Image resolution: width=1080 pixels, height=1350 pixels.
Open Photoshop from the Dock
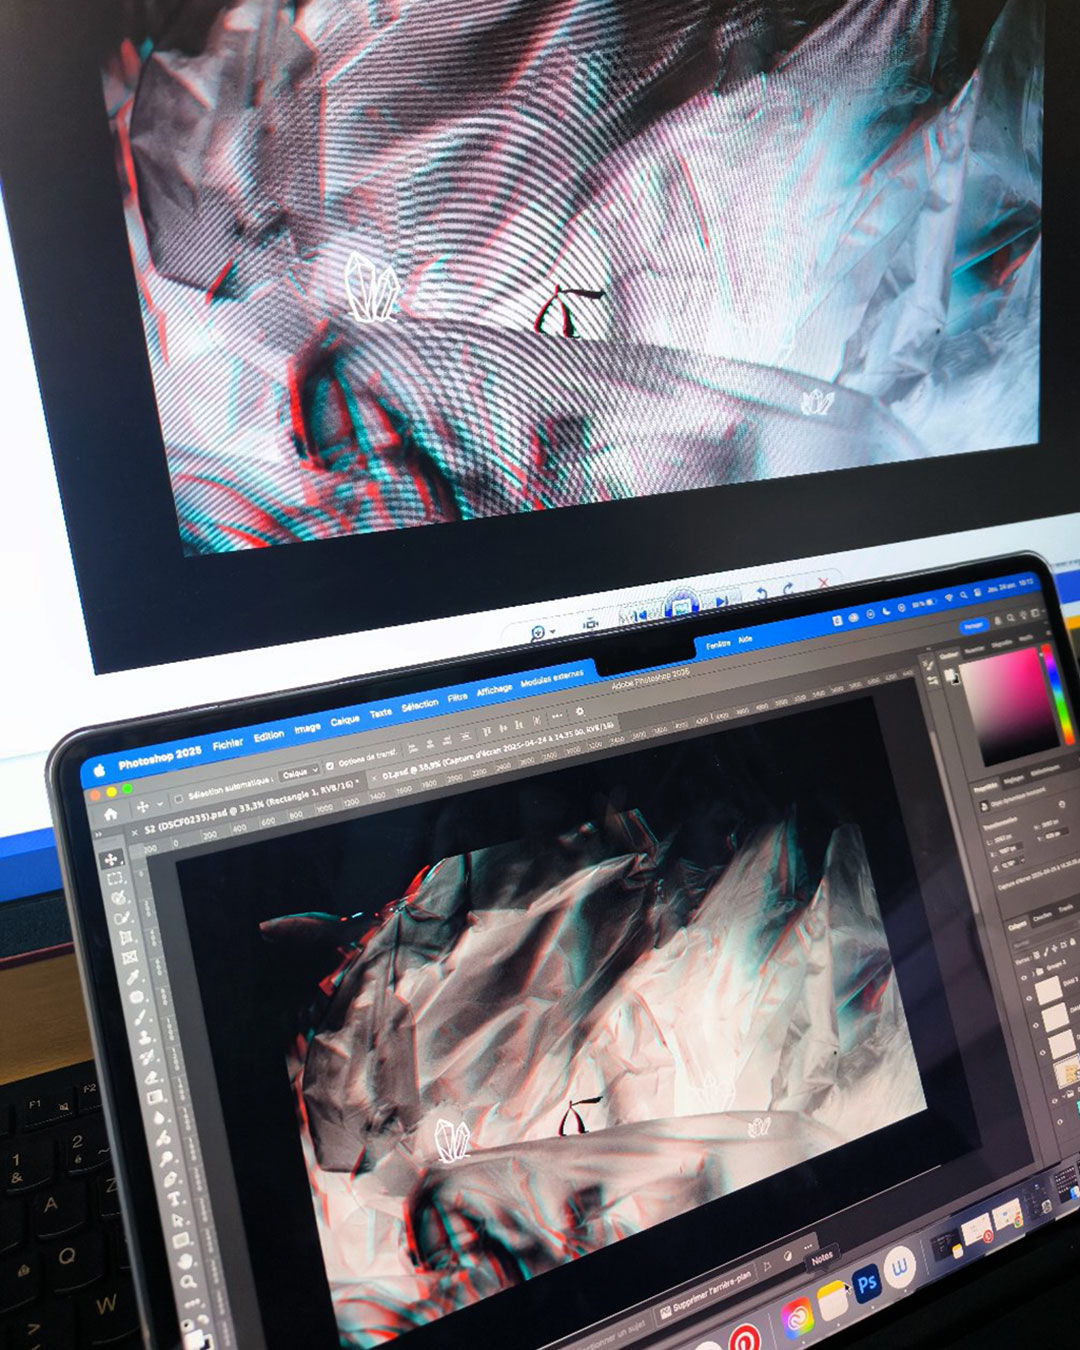click(867, 1284)
